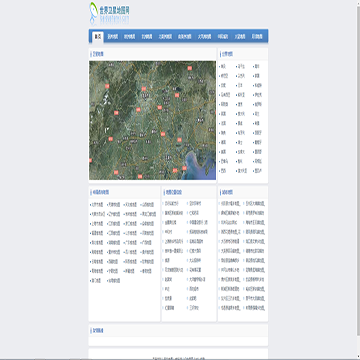Select the last item in the blue navigation bar
Screen dimensions: 360x360
coord(257,37)
